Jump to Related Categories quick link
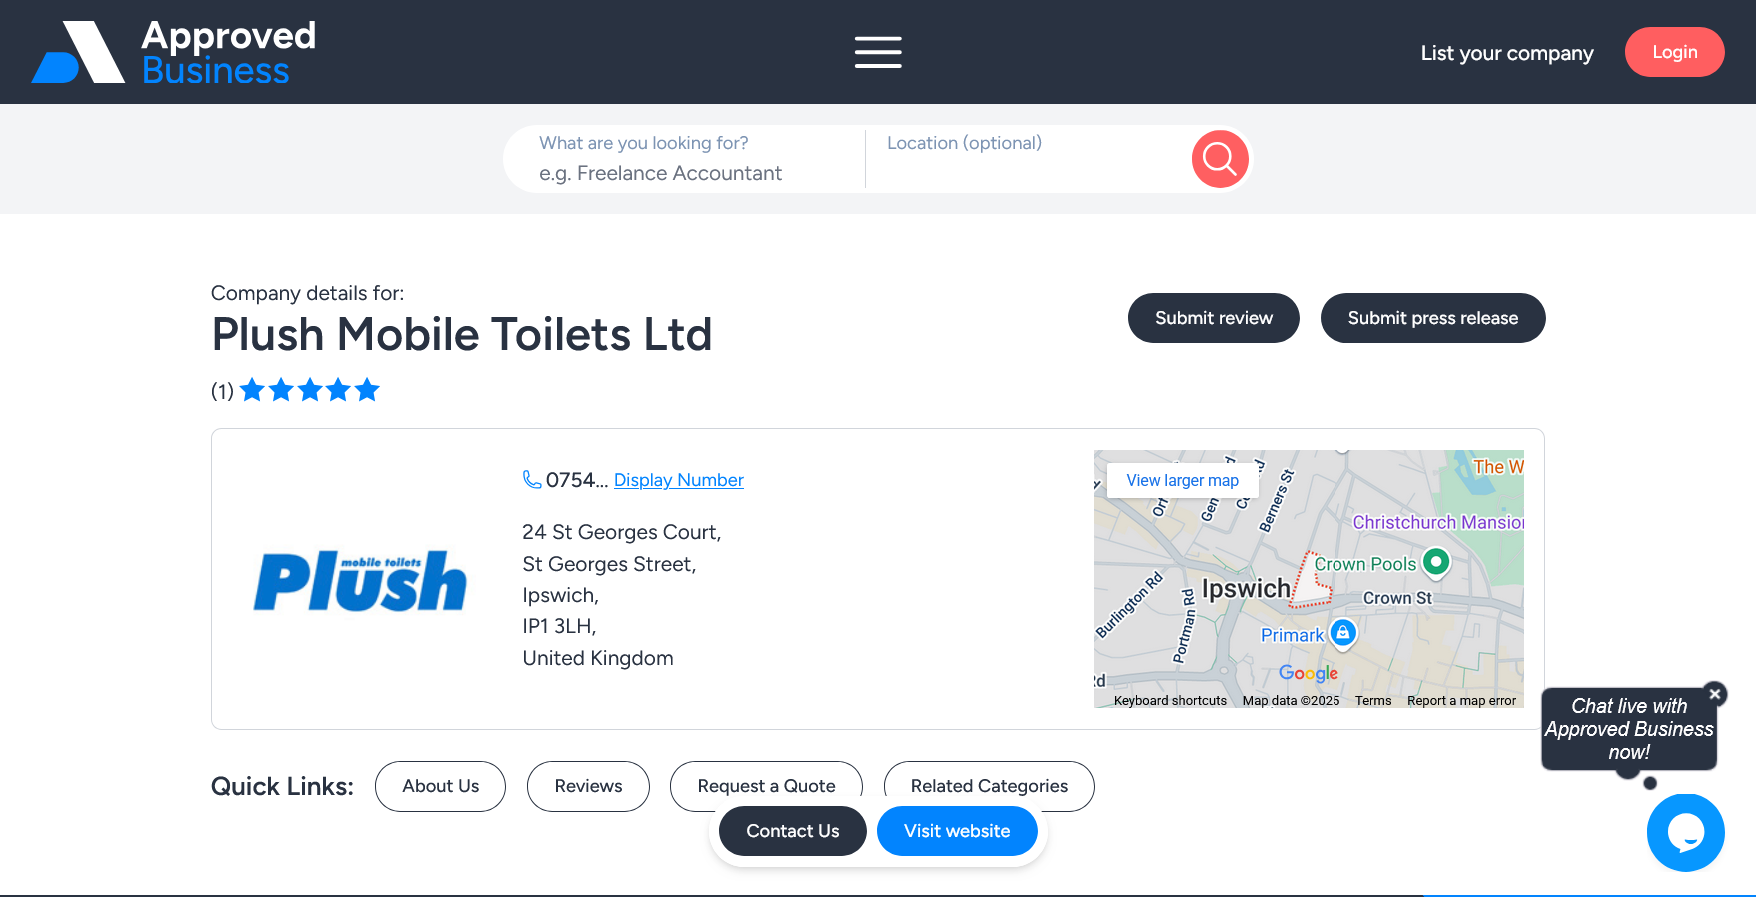The image size is (1756, 897). point(988,785)
